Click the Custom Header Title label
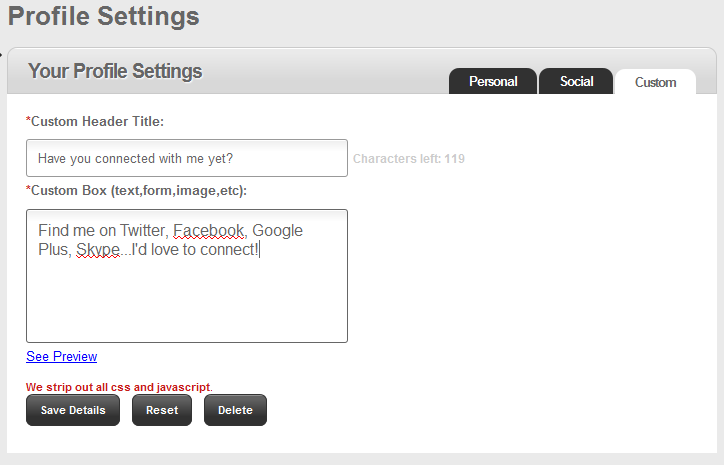 point(95,121)
